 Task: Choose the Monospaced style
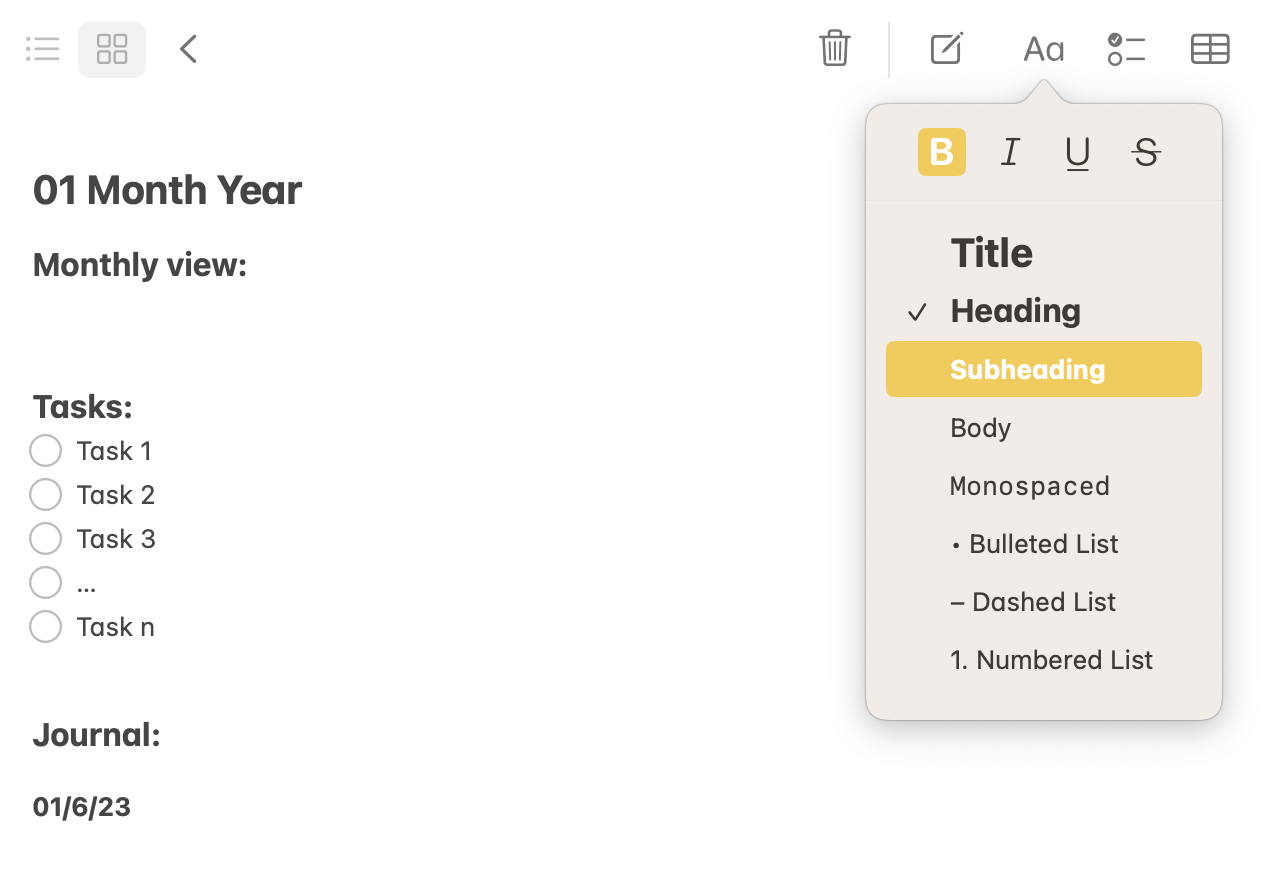1029,486
